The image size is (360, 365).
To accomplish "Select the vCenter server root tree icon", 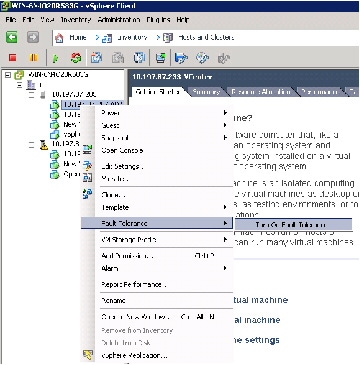I will click(x=19, y=75).
